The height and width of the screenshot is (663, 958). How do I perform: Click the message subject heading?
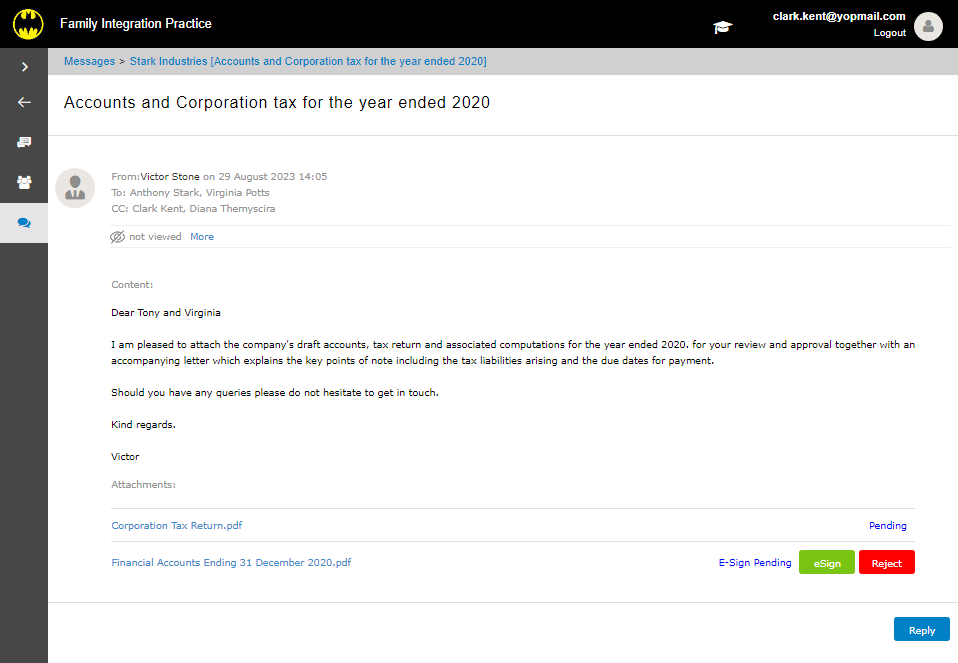(x=277, y=102)
